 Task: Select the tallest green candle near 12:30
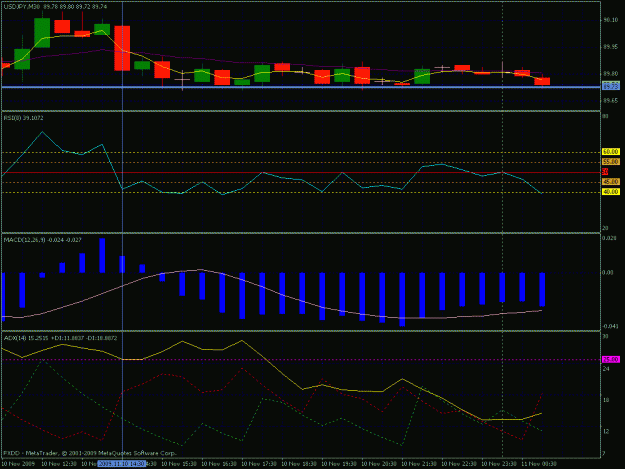(x=42, y=33)
